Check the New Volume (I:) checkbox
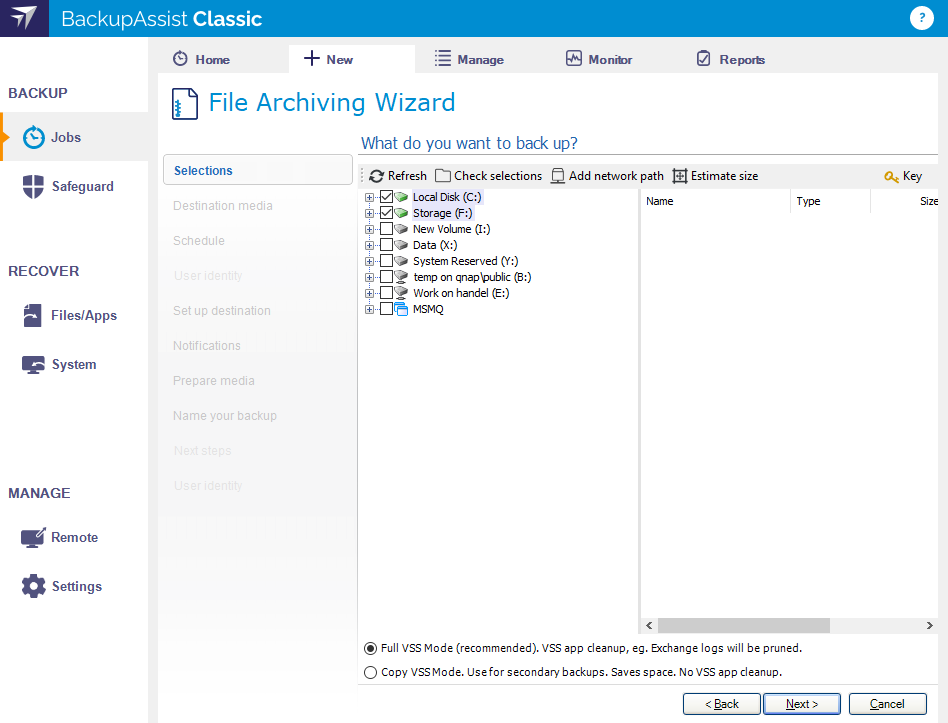This screenshot has height=723, width=948. click(x=386, y=229)
